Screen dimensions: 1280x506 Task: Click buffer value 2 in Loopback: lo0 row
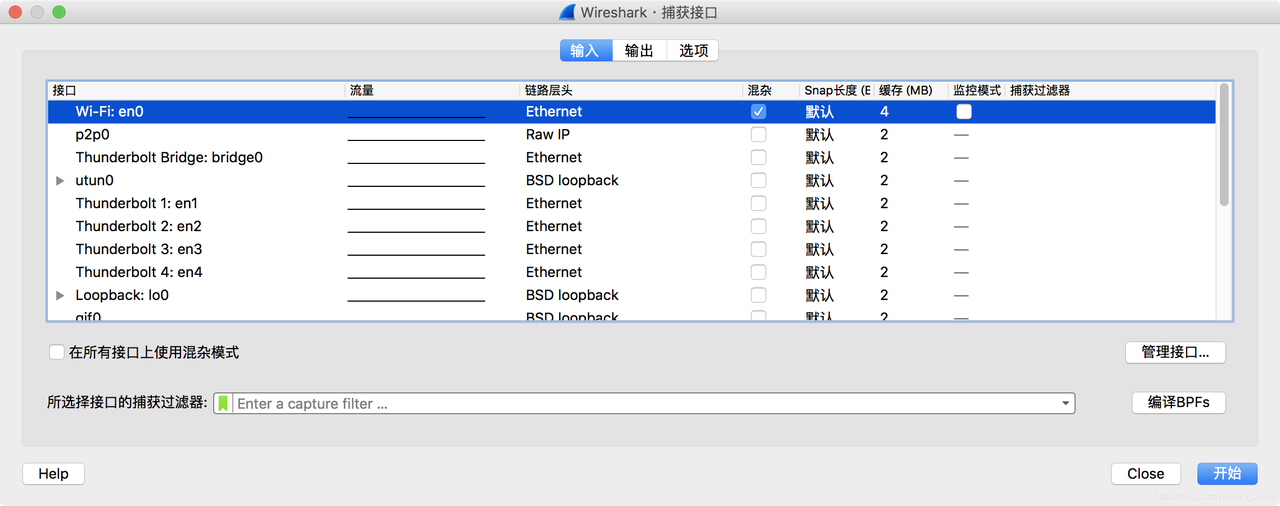coord(884,296)
